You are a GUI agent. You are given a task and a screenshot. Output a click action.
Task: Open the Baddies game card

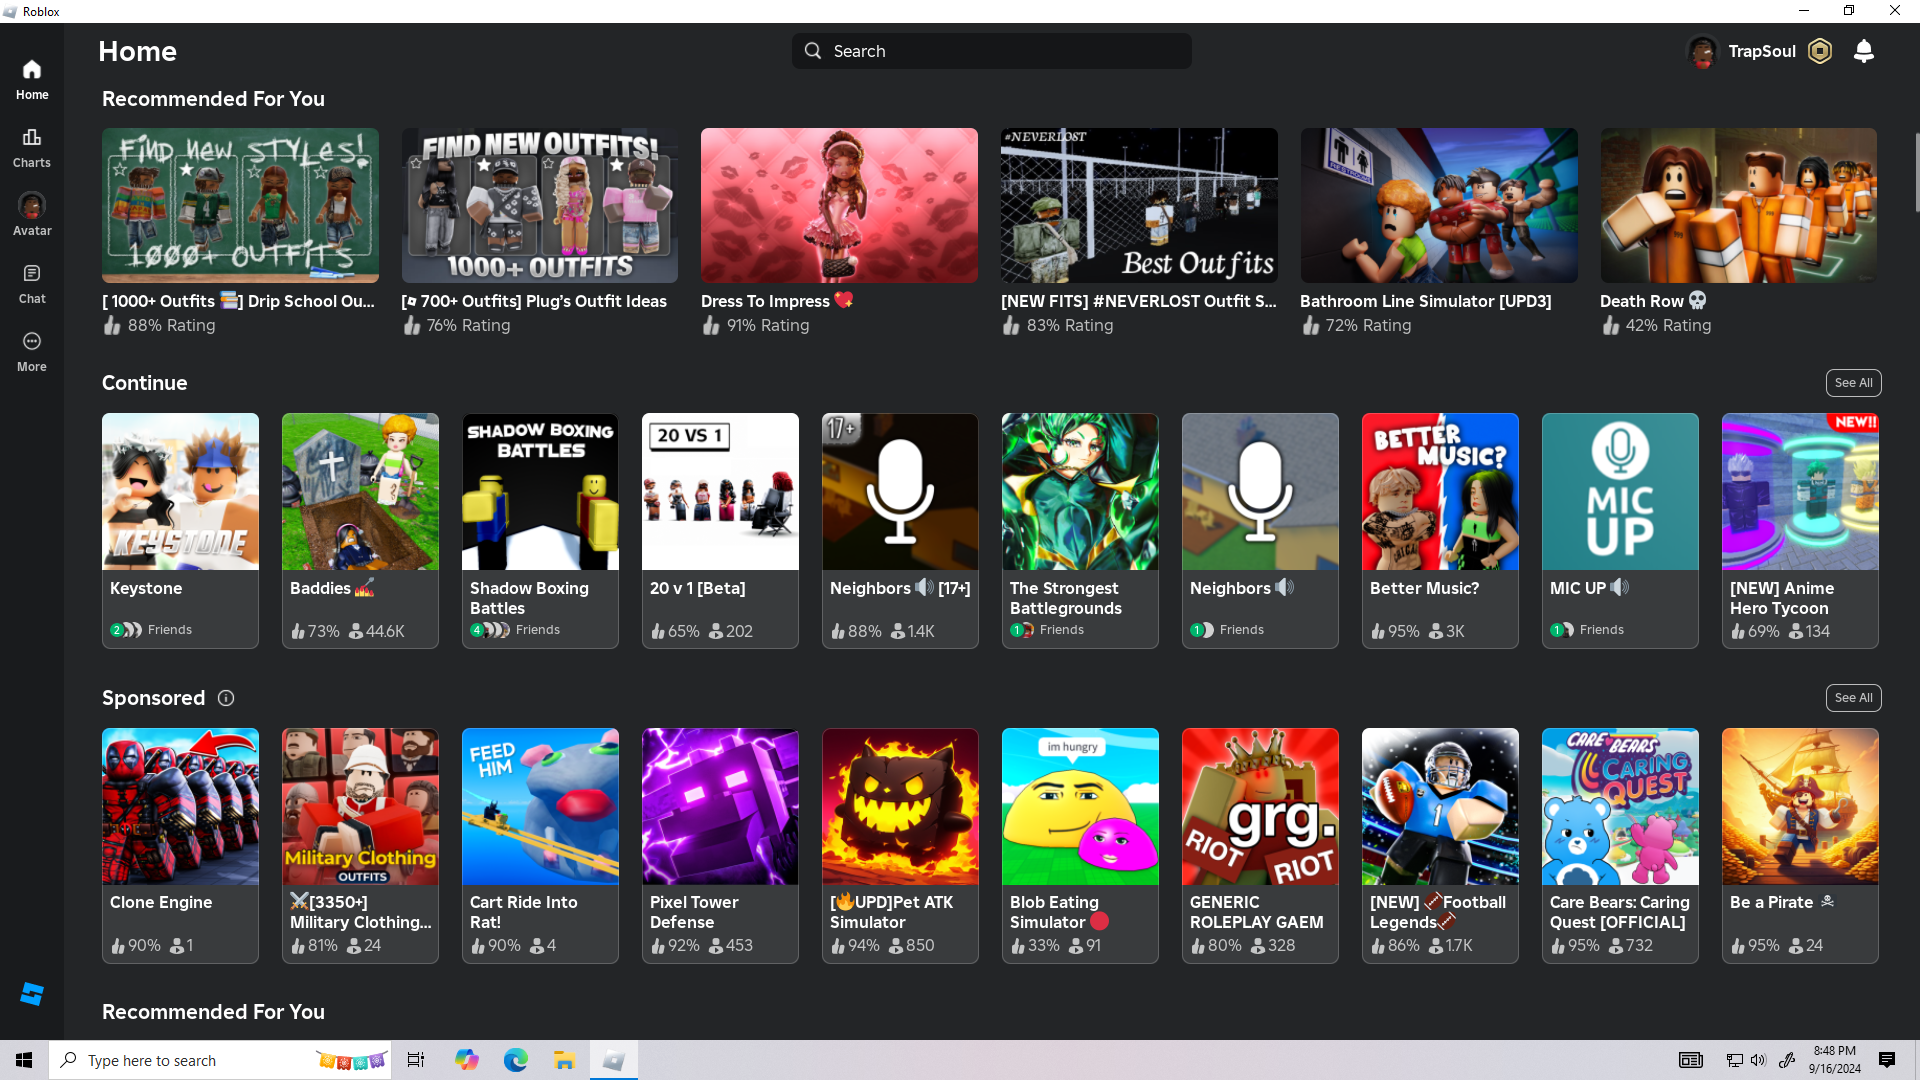tap(360, 530)
